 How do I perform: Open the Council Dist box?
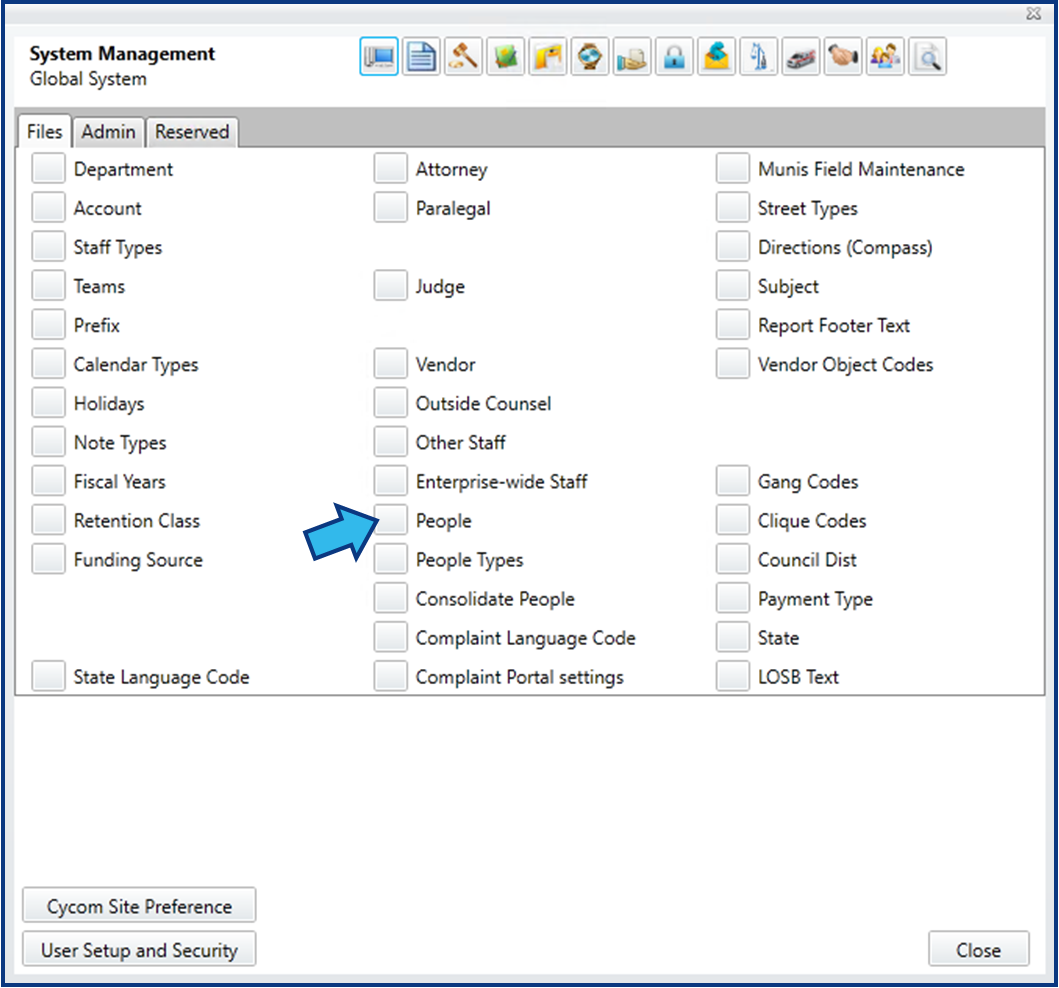pyautogui.click(x=733, y=560)
